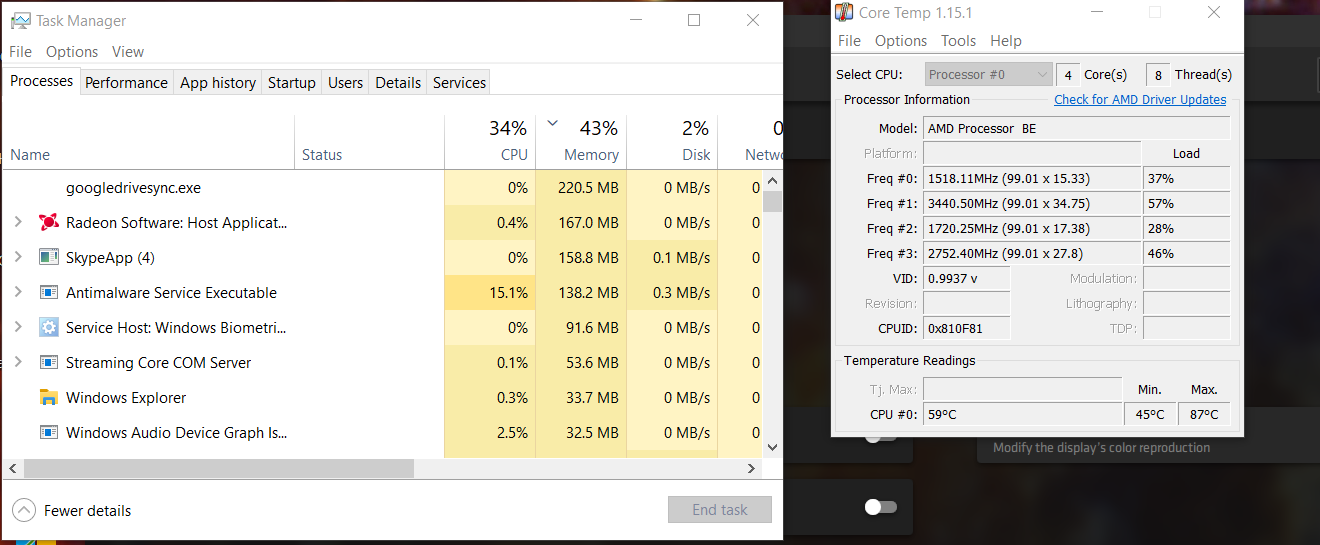Screen dimensions: 1320x545
Task: Switch to the Performance tab
Action: tap(126, 83)
